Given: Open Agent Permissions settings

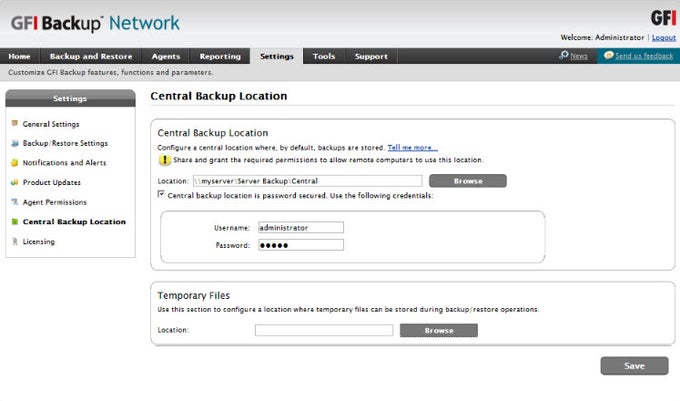Looking at the screenshot, I should point(55,202).
